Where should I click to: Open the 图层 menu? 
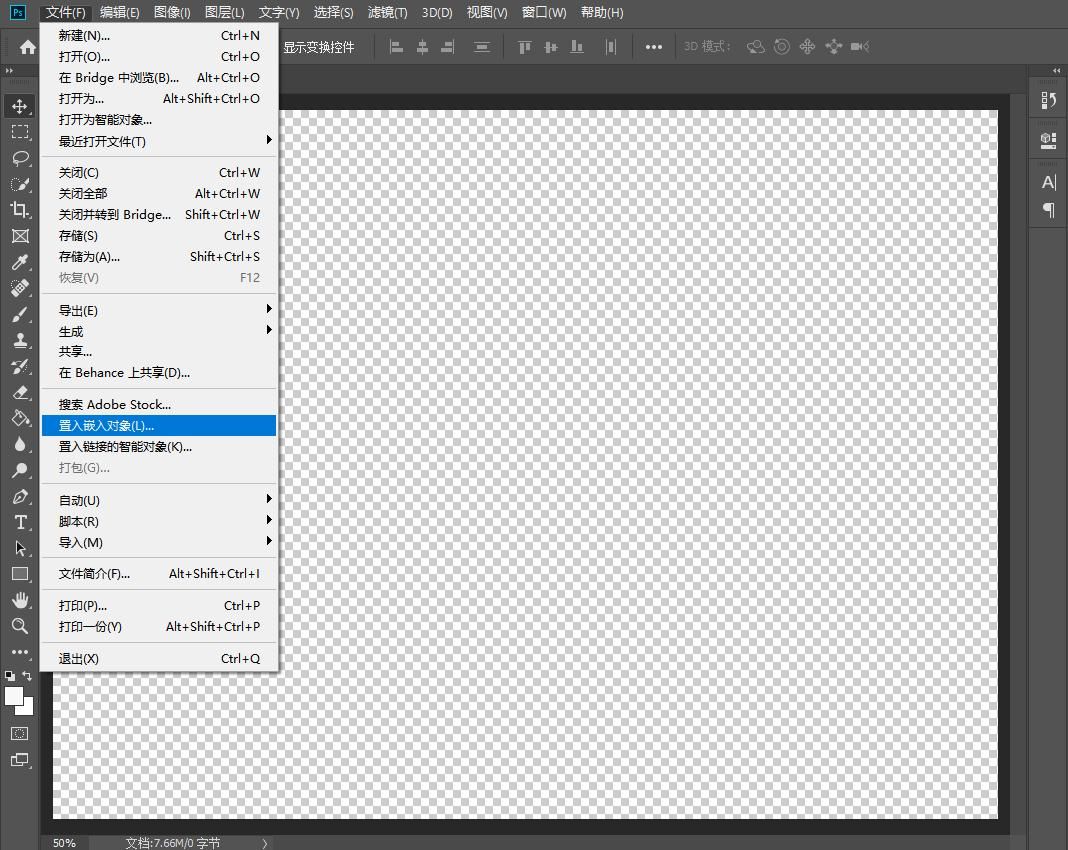[224, 12]
